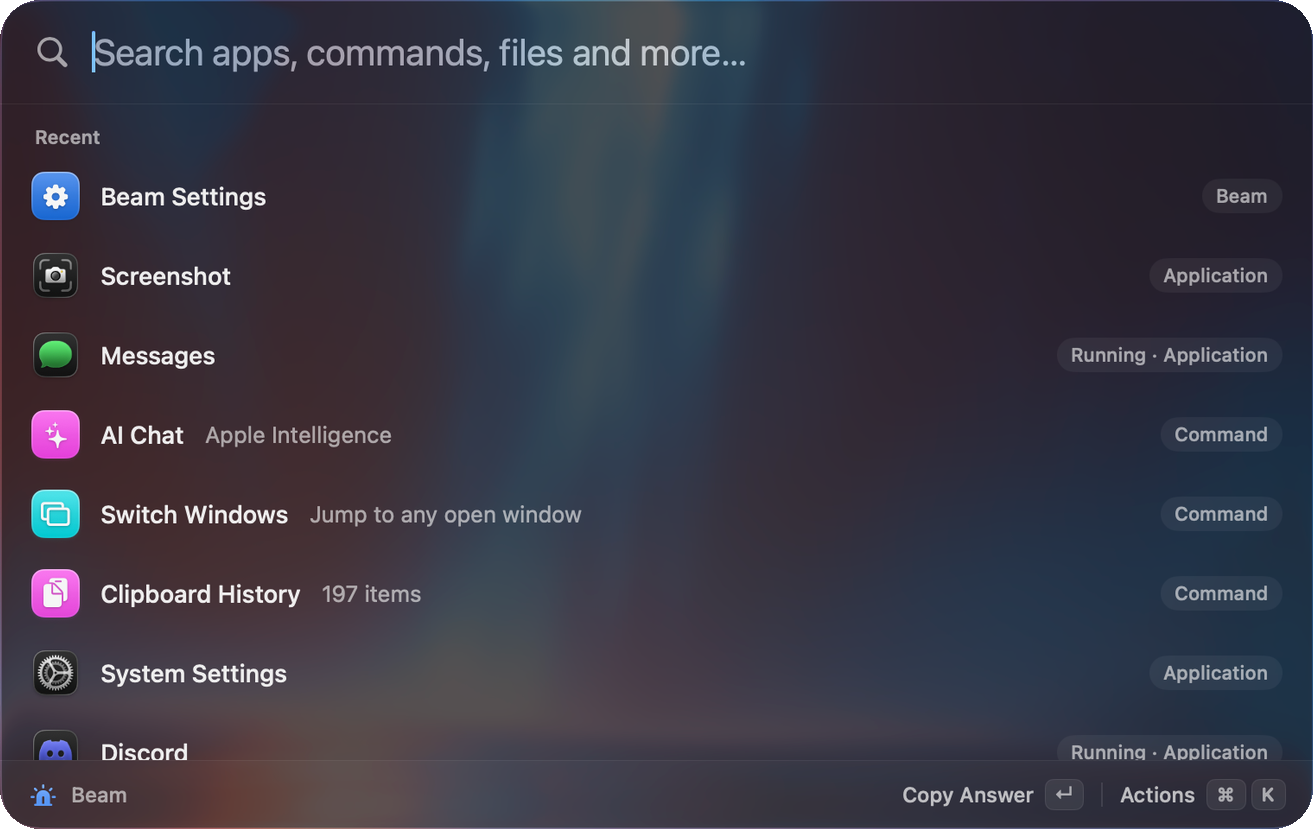Click the Beam logo in footer
The height and width of the screenshot is (829, 1313).
(x=43, y=796)
